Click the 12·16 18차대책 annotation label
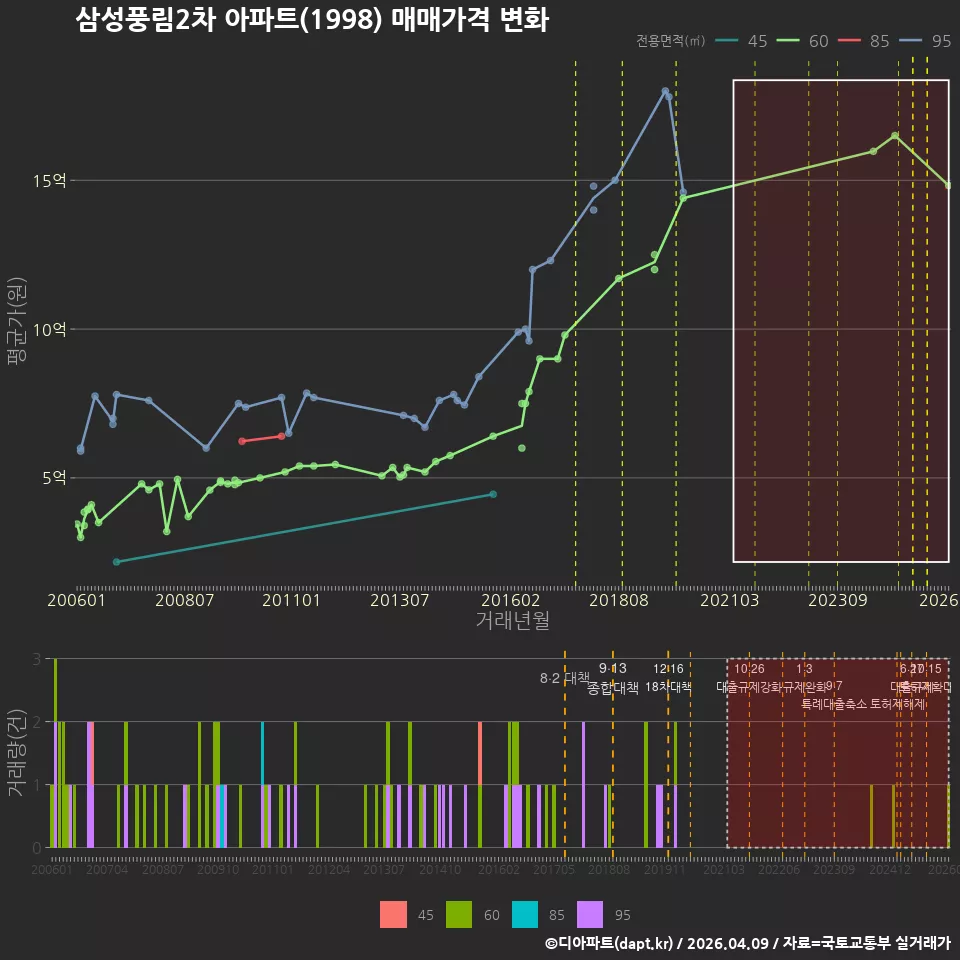This screenshot has width=960, height=960. pyautogui.click(x=668, y=678)
